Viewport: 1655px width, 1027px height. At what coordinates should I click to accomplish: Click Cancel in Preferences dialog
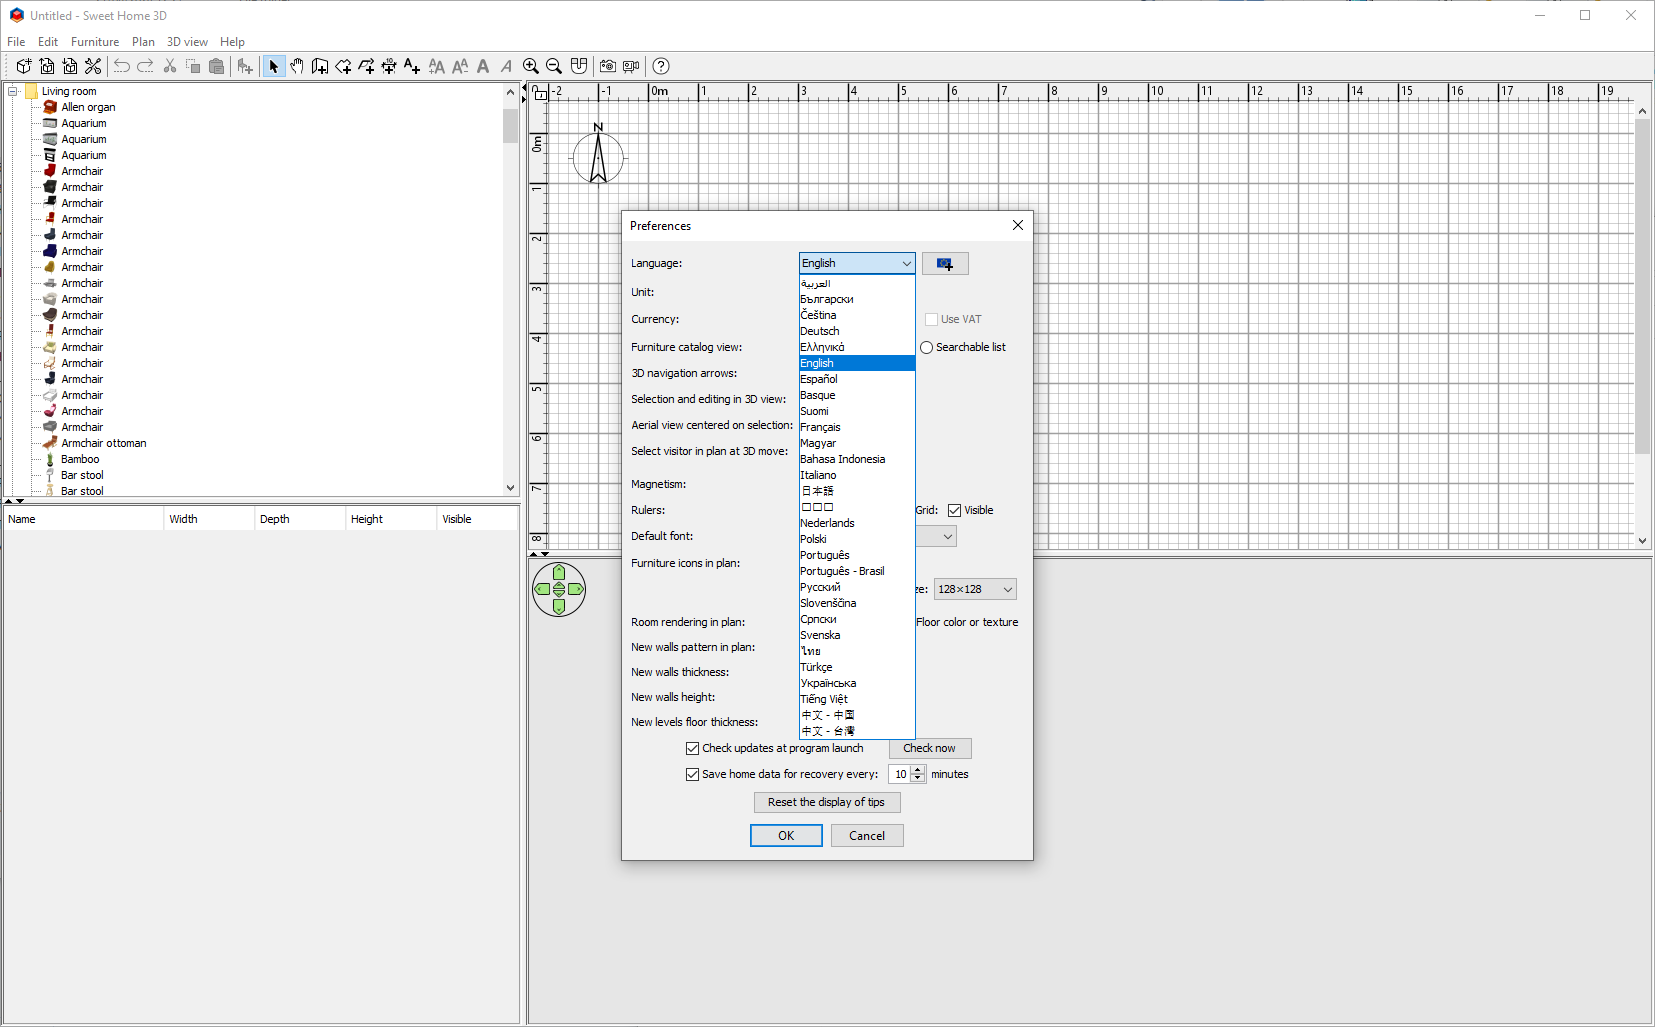(867, 836)
